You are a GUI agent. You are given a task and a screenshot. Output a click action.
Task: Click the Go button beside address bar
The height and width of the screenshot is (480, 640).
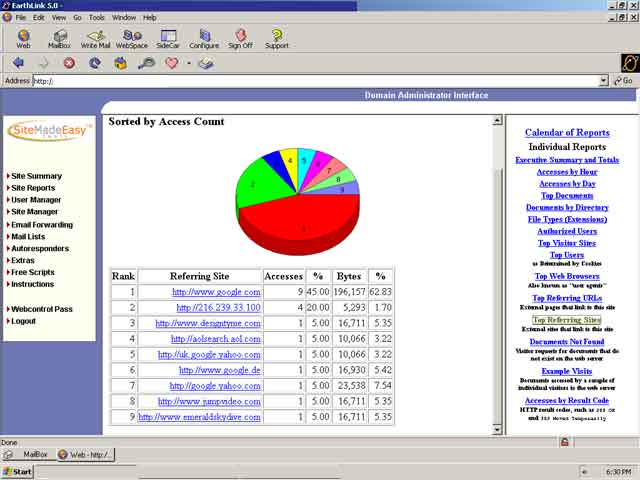click(x=623, y=81)
